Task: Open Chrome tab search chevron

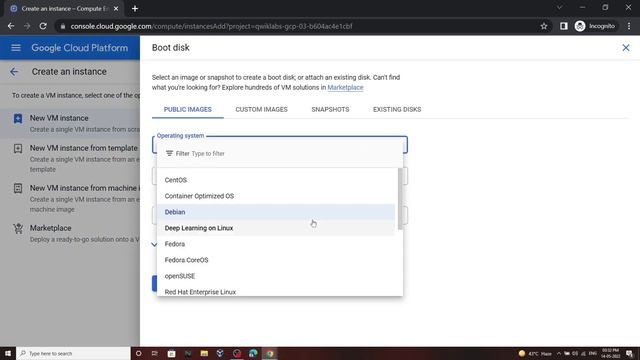Action: tap(560, 7)
